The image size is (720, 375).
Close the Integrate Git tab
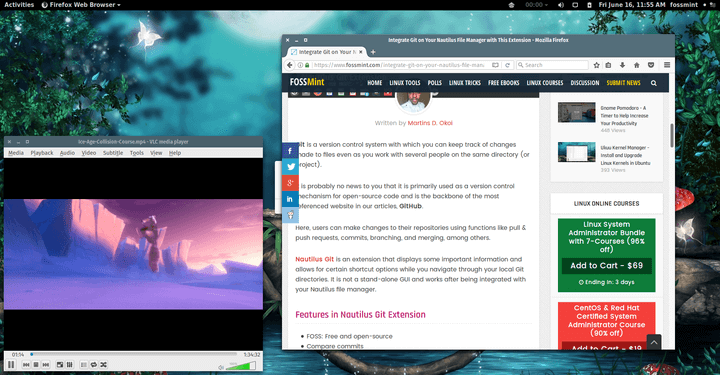360,52
